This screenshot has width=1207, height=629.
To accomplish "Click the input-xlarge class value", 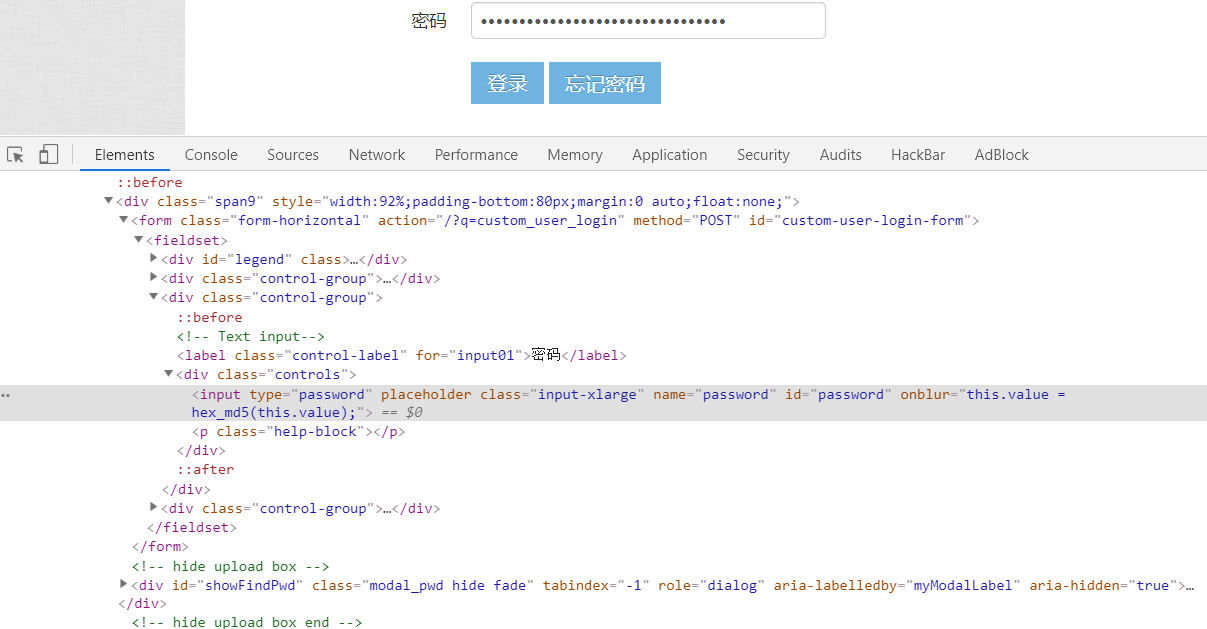I will [x=588, y=394].
